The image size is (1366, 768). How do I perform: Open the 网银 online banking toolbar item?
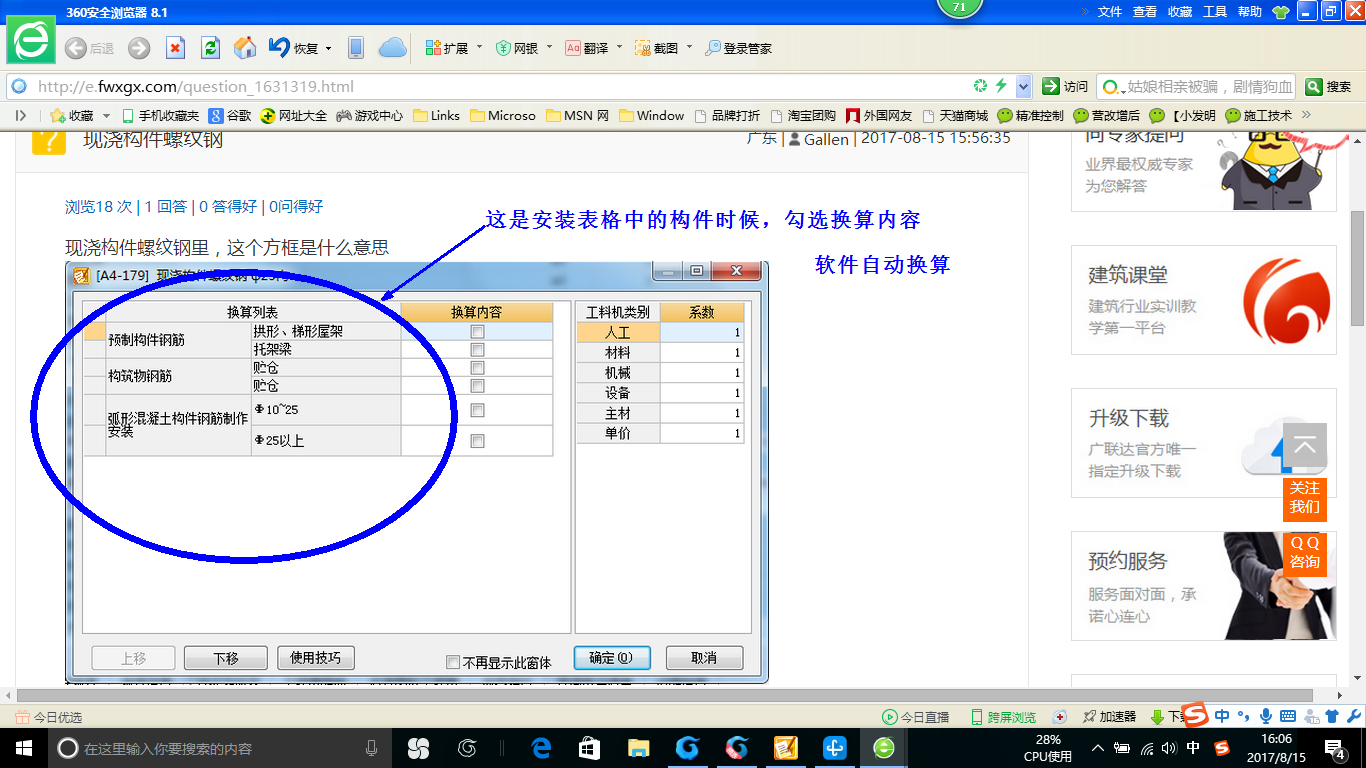tap(517, 48)
